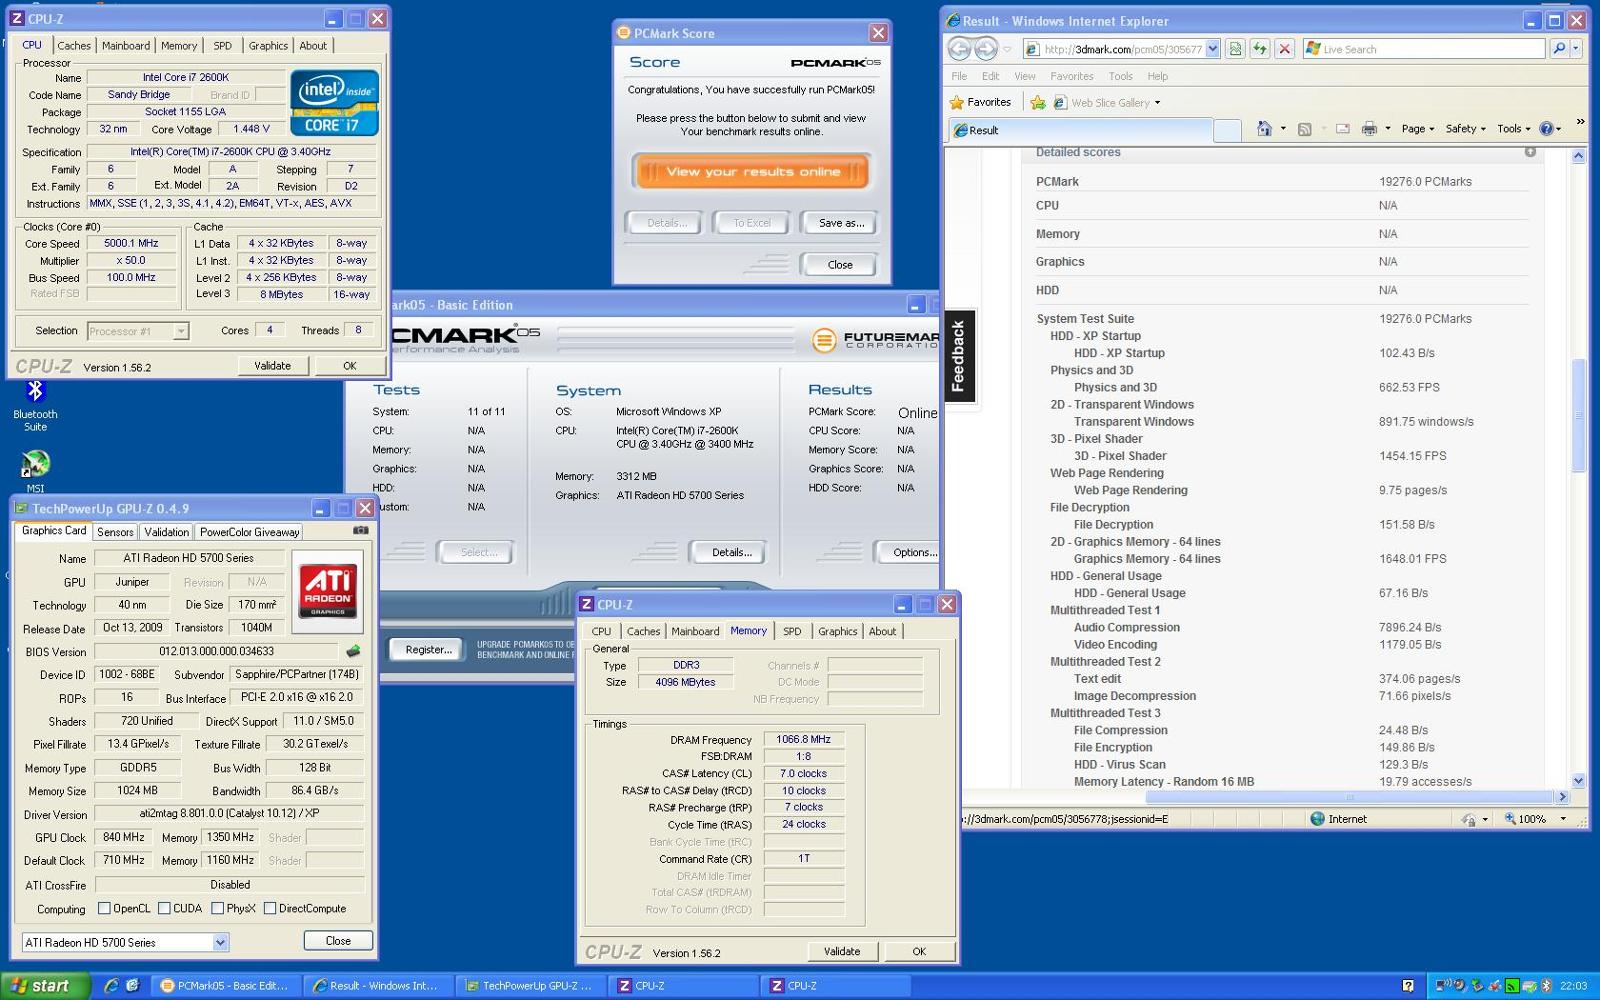Image resolution: width=1600 pixels, height=1000 pixels.
Task: Open the View menu in IE
Action: (x=1025, y=76)
